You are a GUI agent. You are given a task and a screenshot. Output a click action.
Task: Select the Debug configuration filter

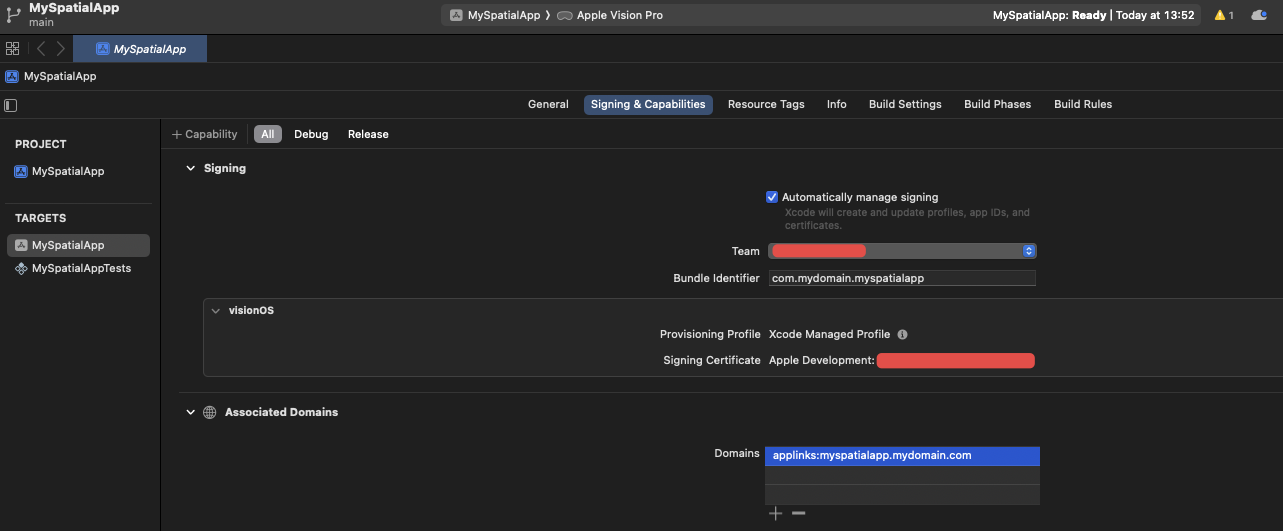(x=311, y=134)
